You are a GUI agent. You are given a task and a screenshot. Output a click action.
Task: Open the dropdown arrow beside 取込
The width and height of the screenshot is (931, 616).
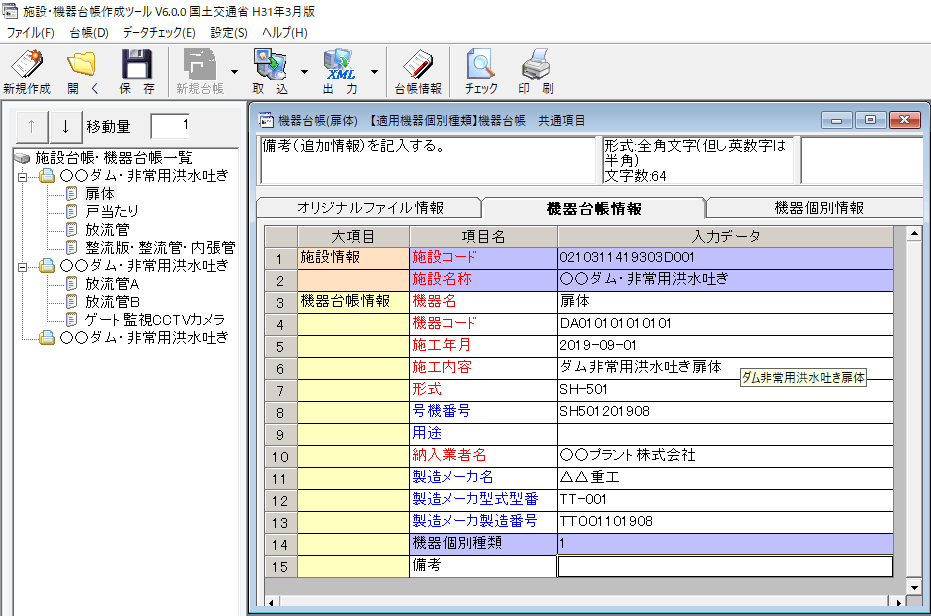303,72
